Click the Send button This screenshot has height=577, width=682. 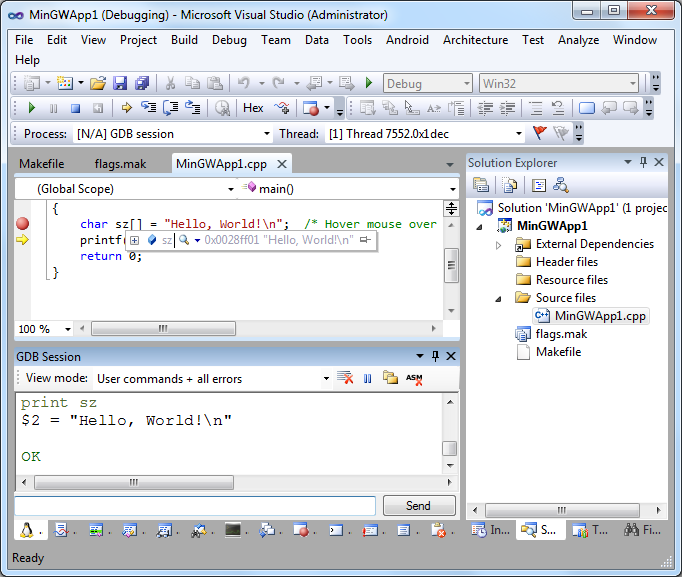(x=419, y=506)
